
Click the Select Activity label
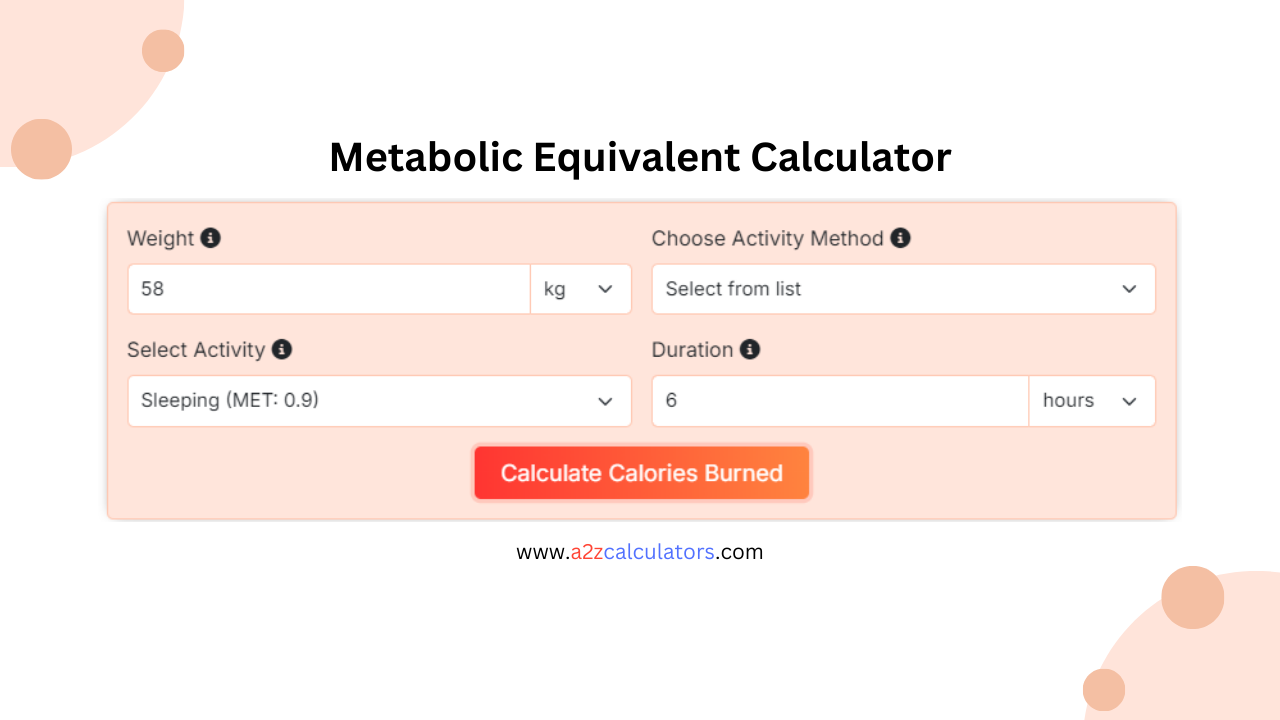pyautogui.click(x=196, y=350)
